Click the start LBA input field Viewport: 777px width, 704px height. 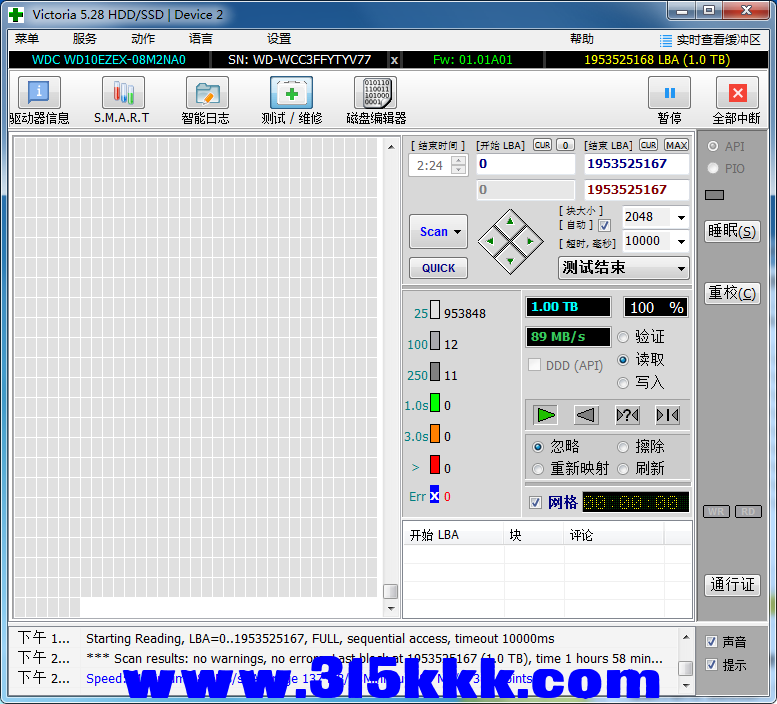[525, 164]
